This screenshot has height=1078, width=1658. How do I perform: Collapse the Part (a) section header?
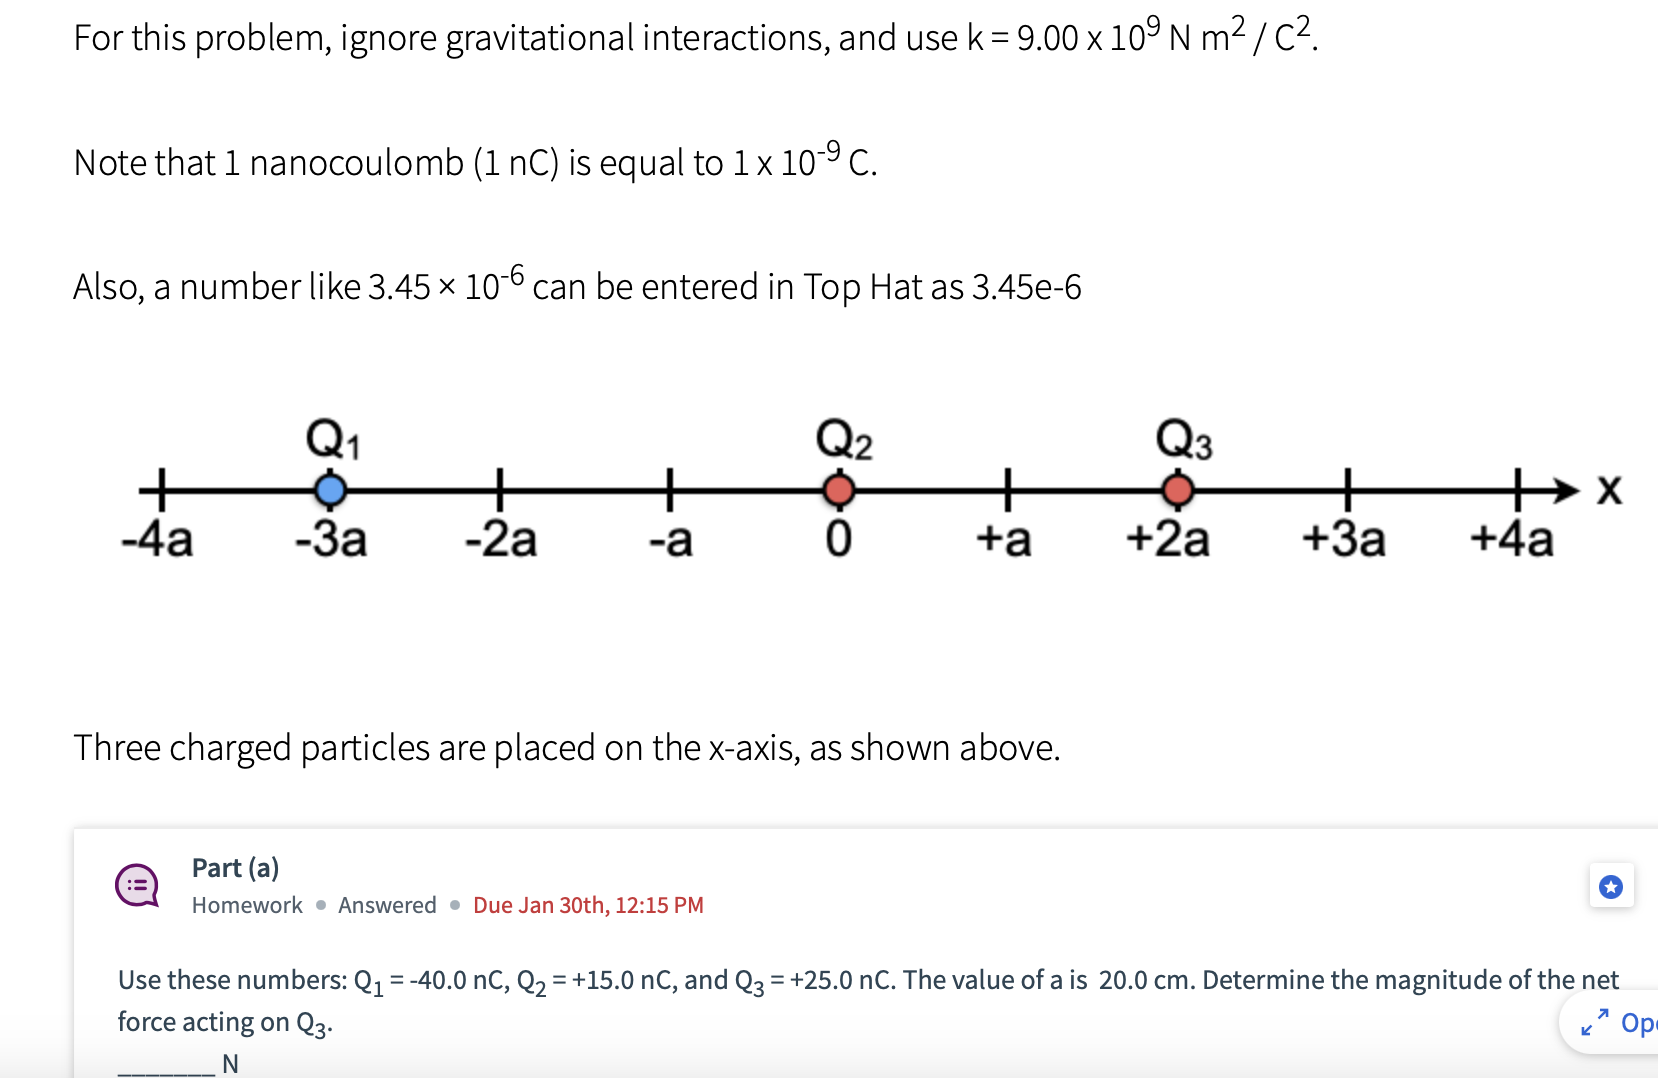tap(235, 868)
